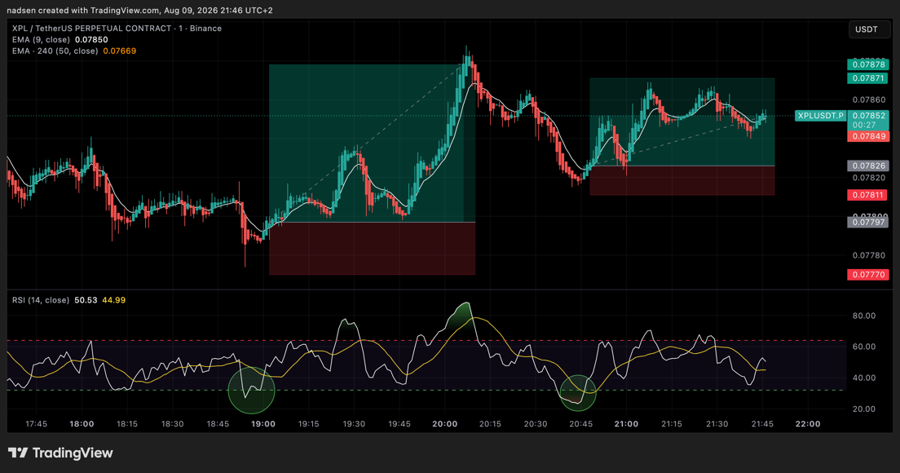Select the EMA 240 (50, close) legend entry
The height and width of the screenshot is (473, 900).
click(55, 51)
